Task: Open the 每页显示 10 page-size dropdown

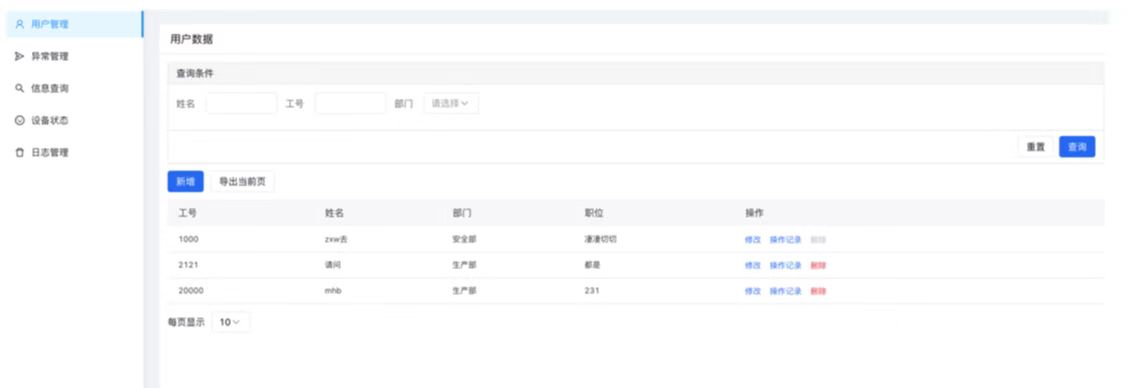Action: [231, 322]
